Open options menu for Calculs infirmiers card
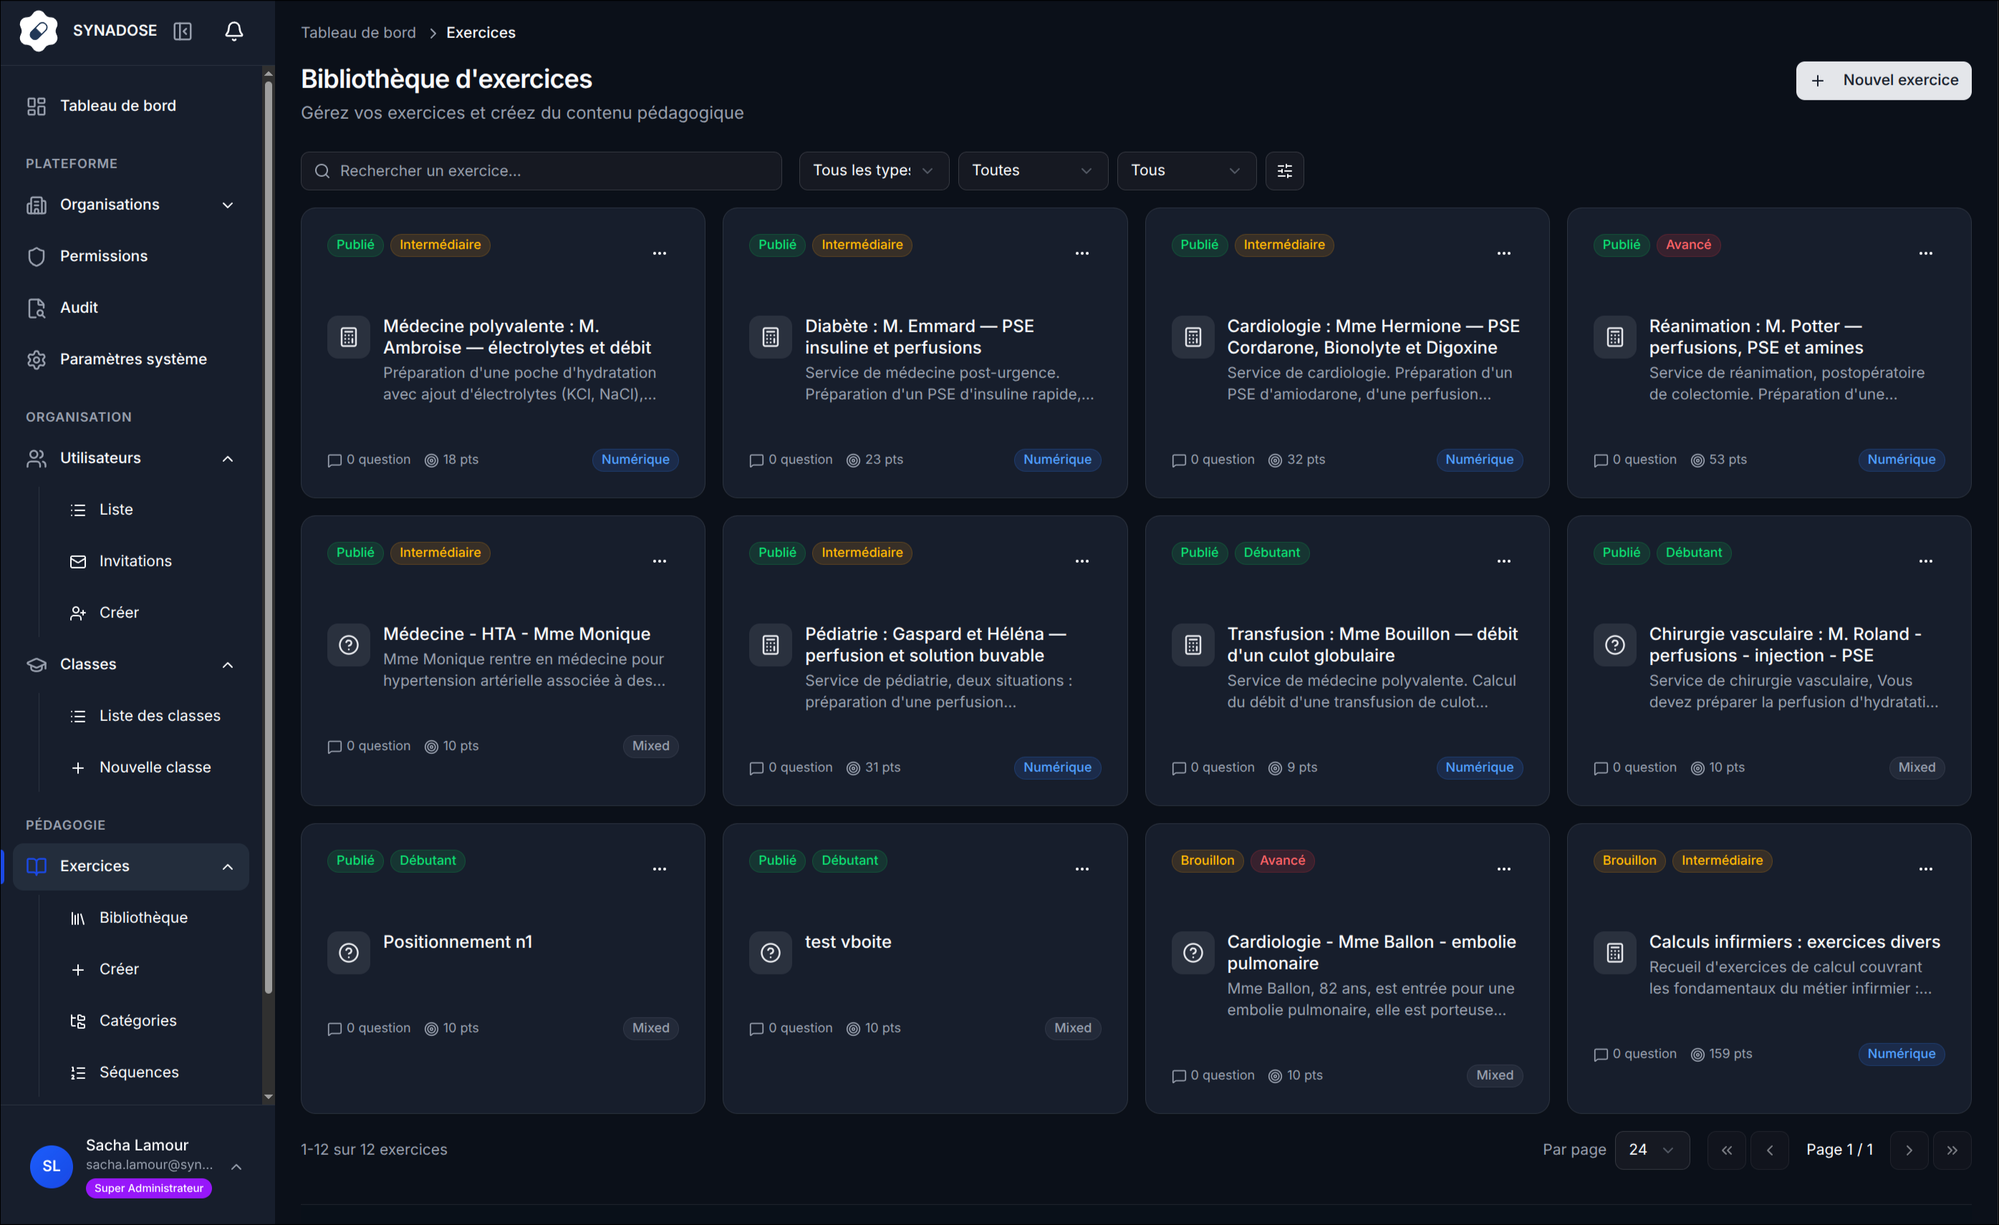 (1926, 870)
